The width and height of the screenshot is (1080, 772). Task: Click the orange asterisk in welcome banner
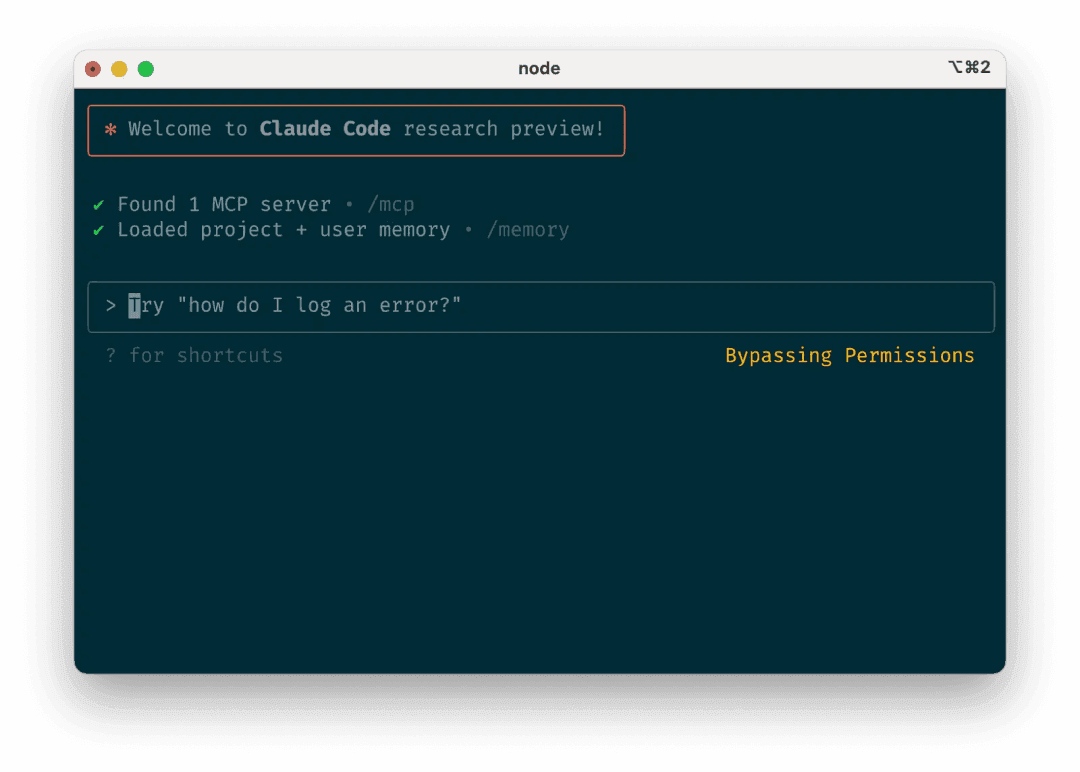110,130
